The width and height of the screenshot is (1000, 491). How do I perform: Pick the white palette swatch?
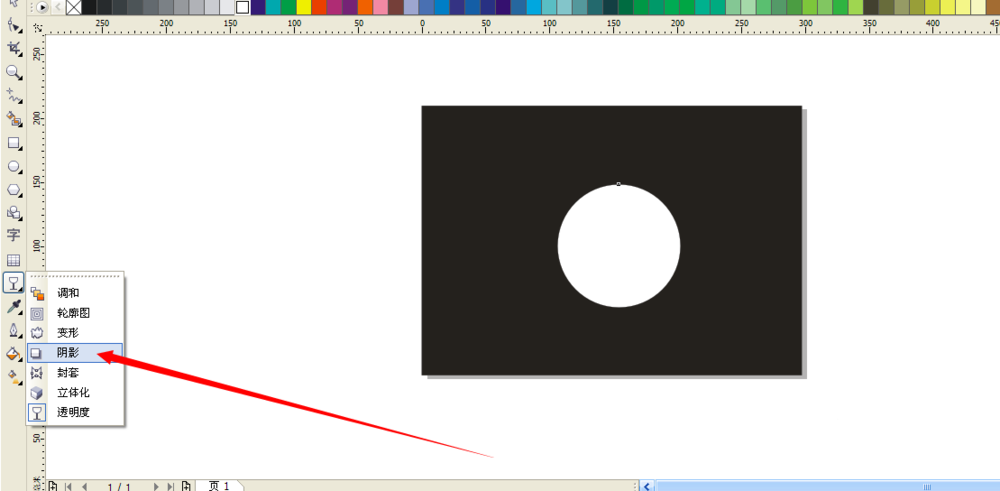(x=242, y=8)
